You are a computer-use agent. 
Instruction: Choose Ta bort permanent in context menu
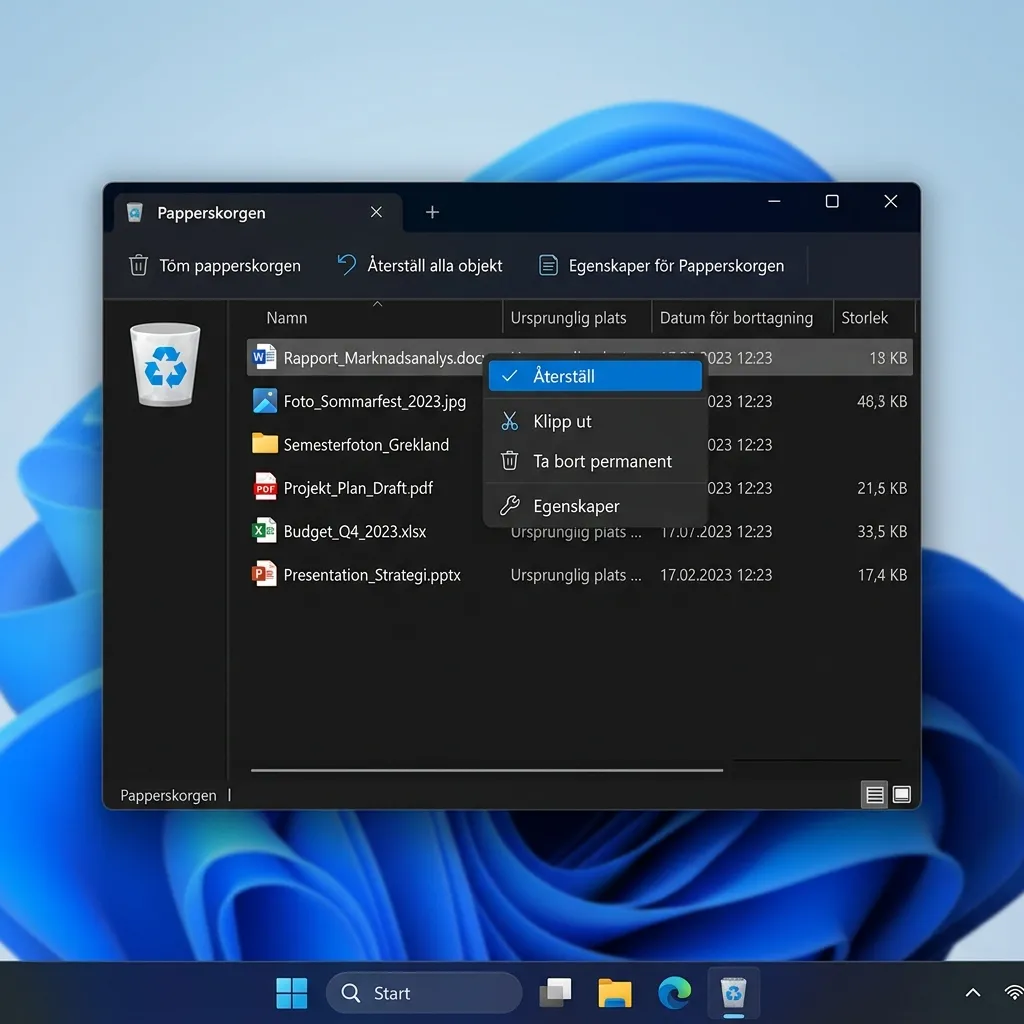[595, 461]
